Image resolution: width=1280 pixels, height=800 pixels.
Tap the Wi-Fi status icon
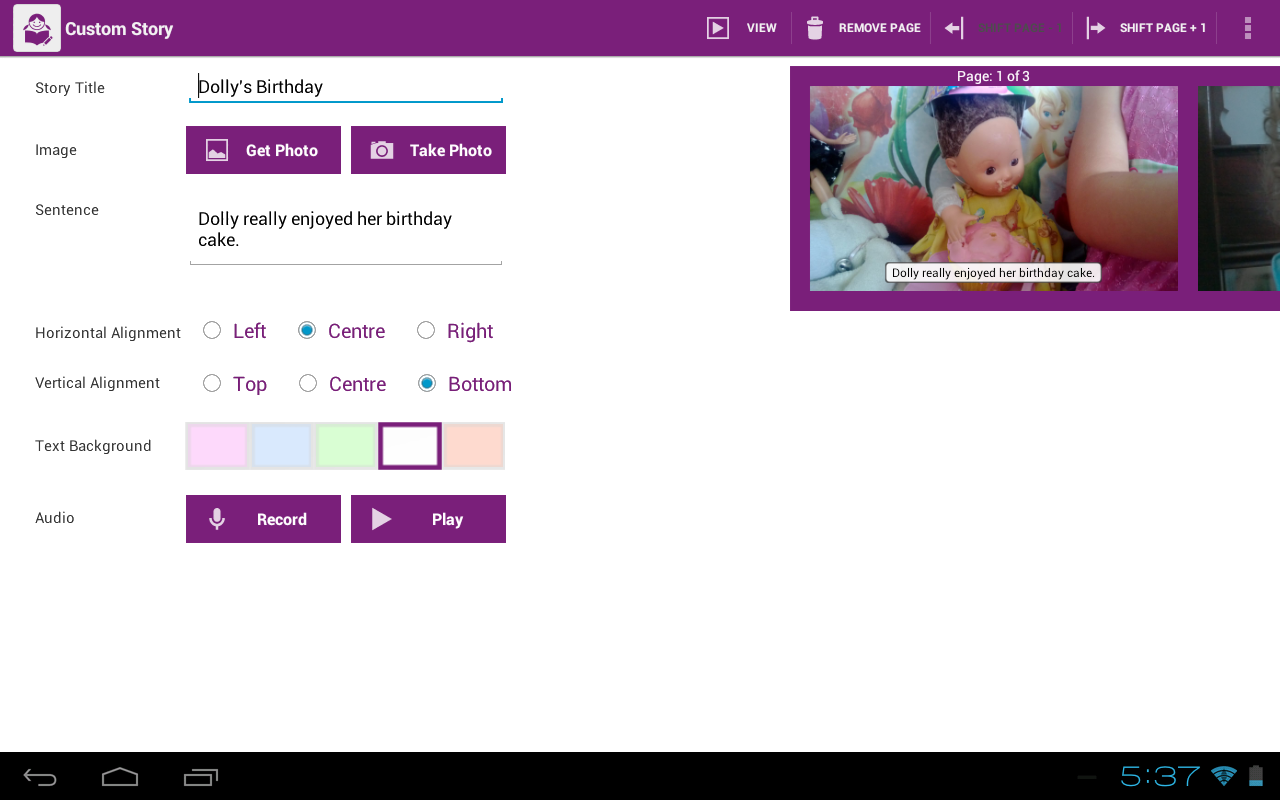tap(1223, 776)
